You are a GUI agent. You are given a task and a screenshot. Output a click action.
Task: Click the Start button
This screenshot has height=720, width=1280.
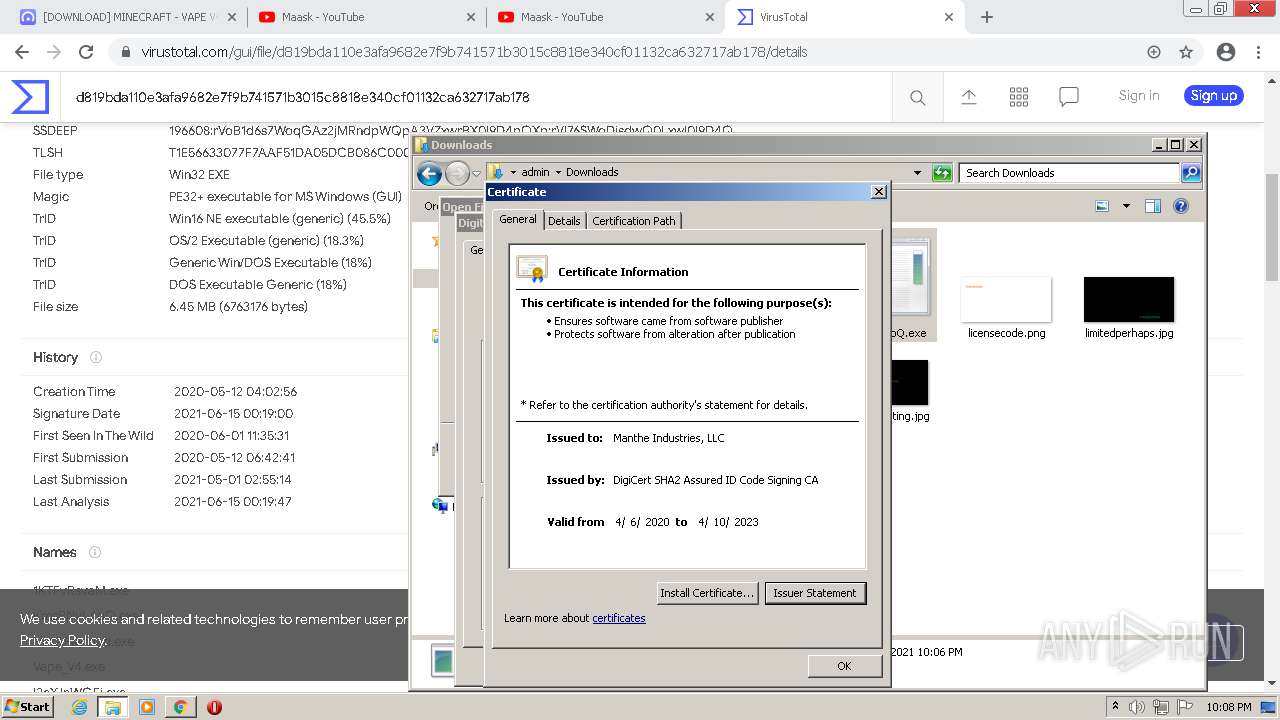pos(28,706)
